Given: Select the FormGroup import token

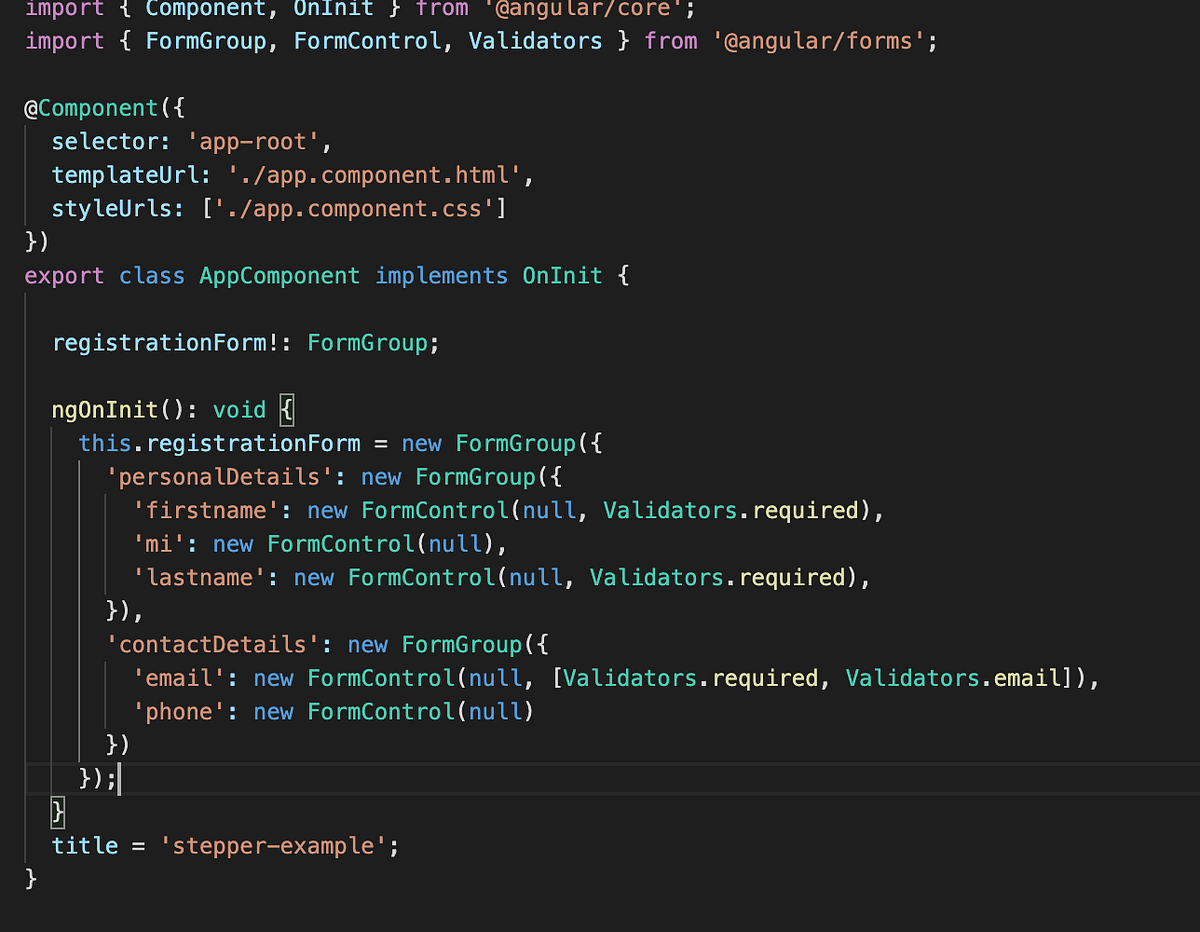Looking at the screenshot, I should coord(206,41).
